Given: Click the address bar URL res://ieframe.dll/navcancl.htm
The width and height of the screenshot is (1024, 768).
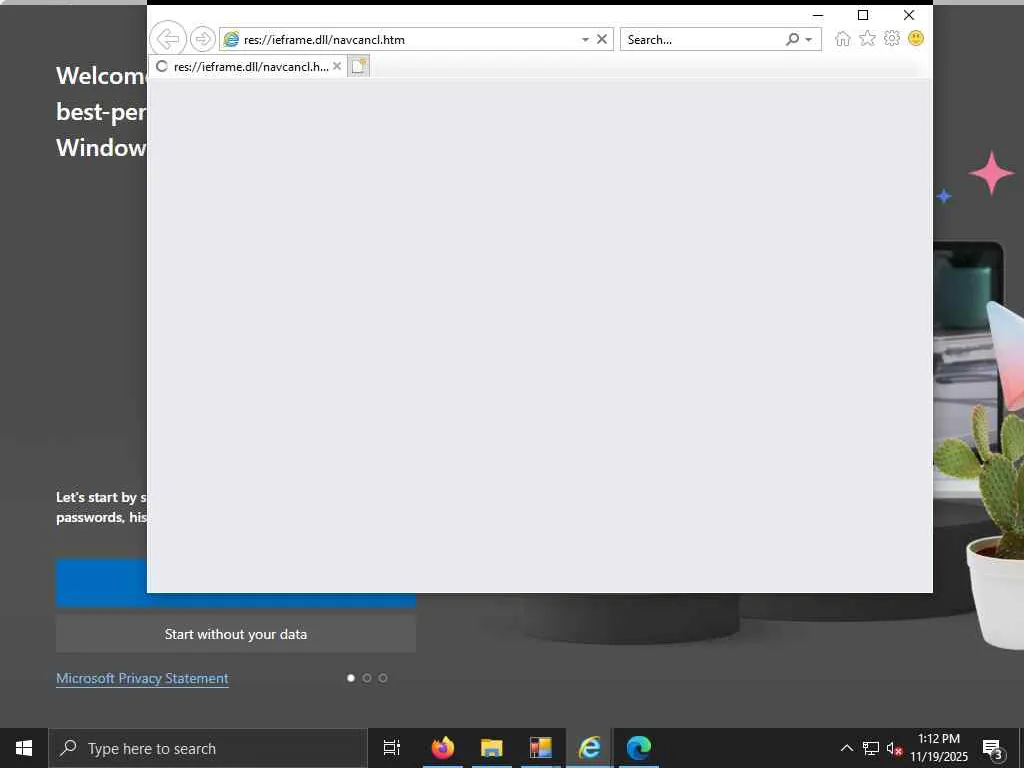Looking at the screenshot, I should click(x=325, y=40).
